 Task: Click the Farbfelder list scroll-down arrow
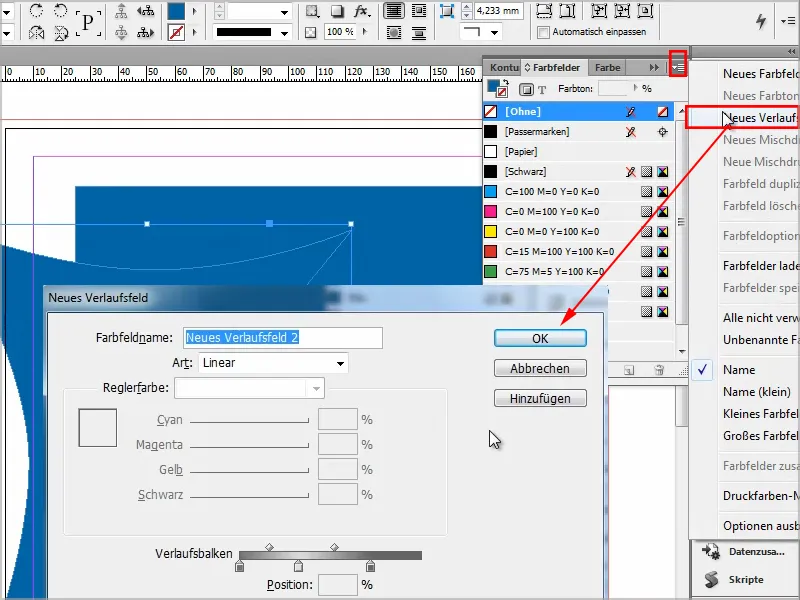[682, 351]
